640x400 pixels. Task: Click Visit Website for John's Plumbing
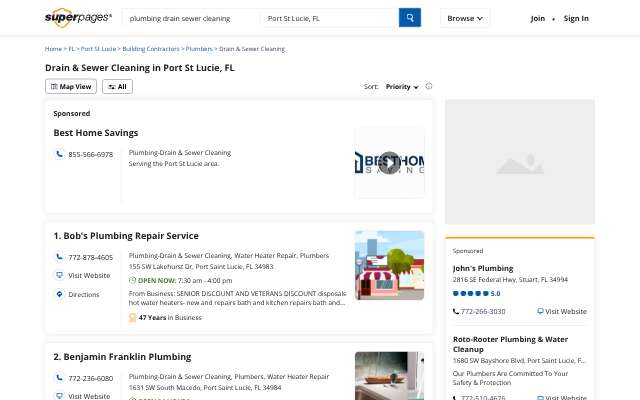click(566, 311)
